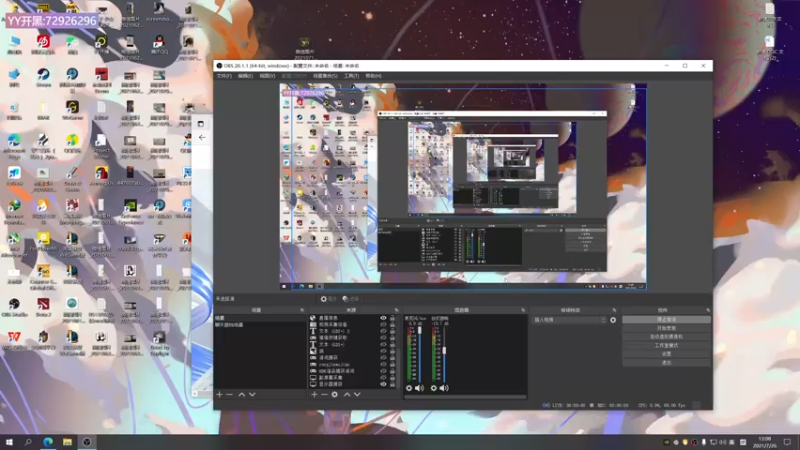Mute the second audio mixer channel

444,388
